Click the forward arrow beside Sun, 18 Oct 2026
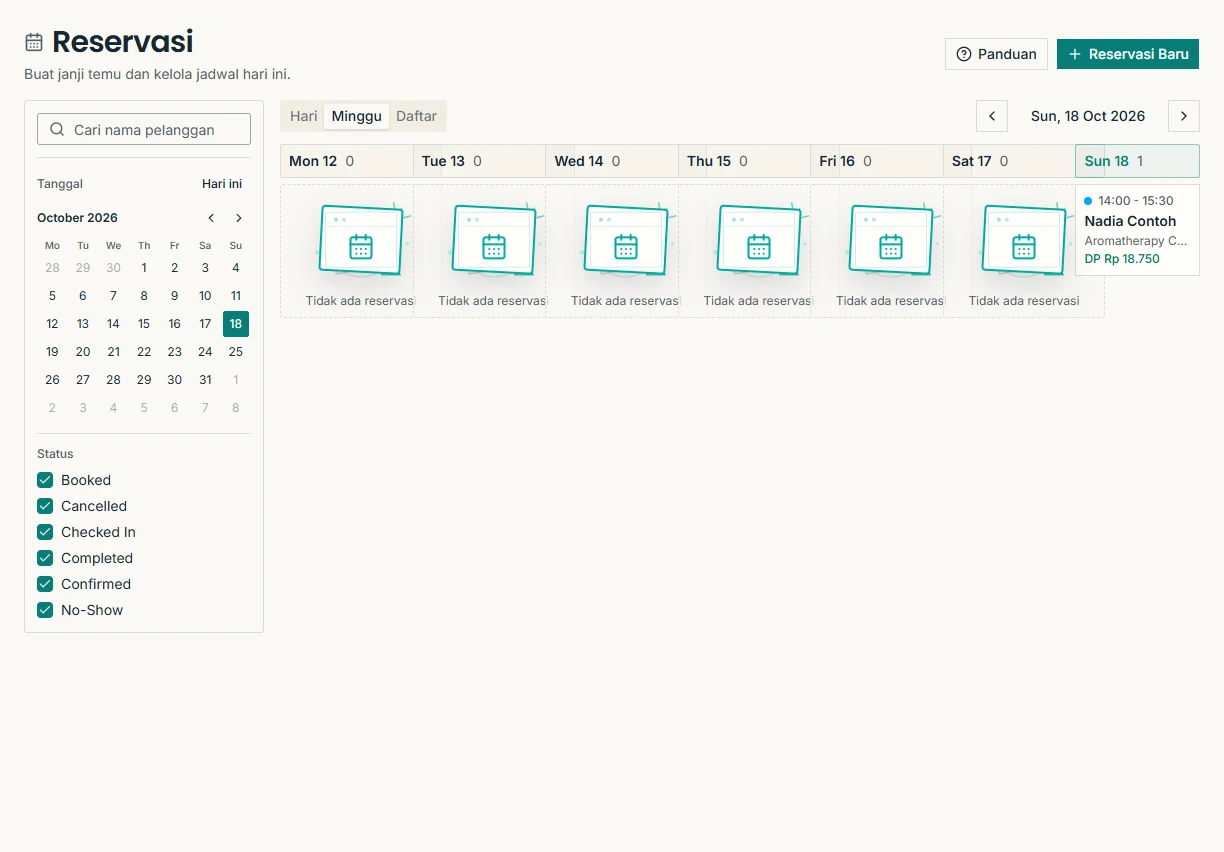This screenshot has width=1224, height=852. pos(1184,116)
